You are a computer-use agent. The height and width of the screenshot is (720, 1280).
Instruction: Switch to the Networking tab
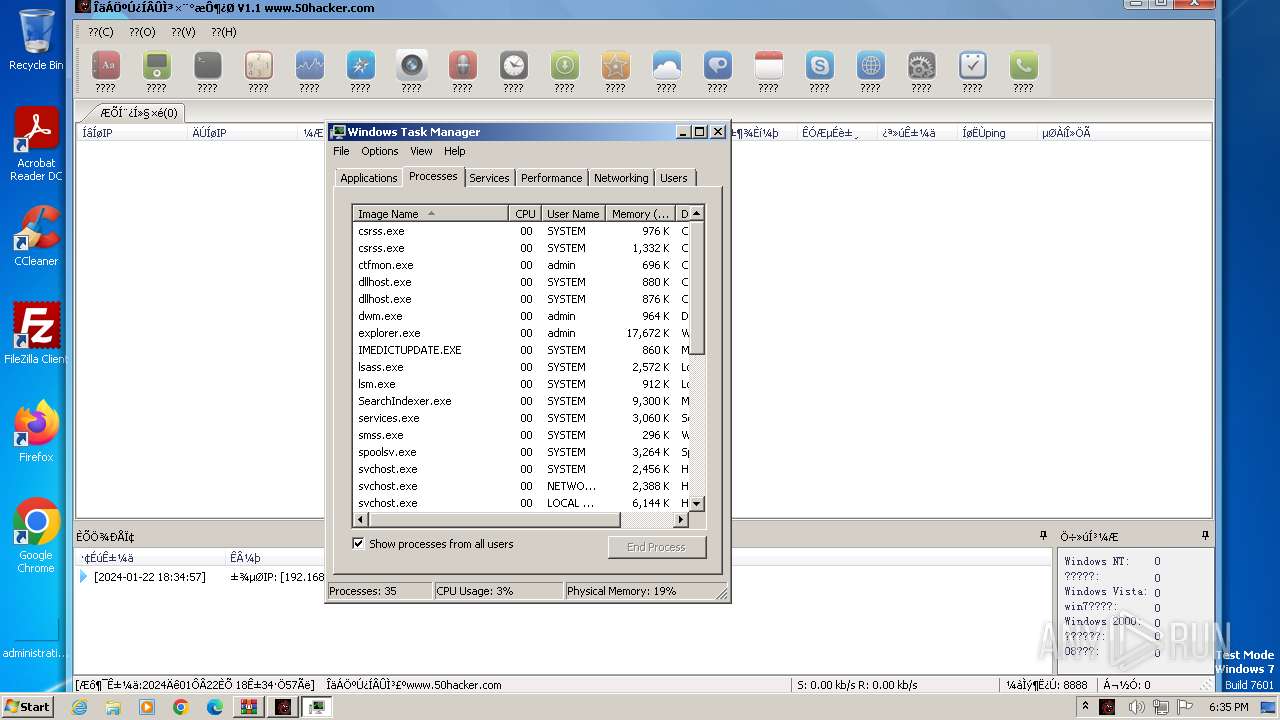(x=621, y=178)
